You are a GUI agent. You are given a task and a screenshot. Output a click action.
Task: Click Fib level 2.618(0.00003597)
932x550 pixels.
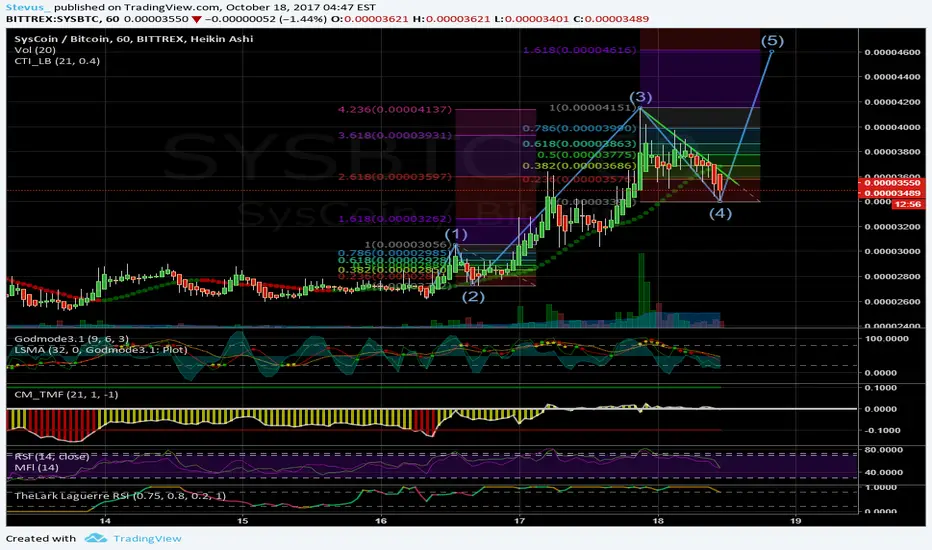[395, 177]
